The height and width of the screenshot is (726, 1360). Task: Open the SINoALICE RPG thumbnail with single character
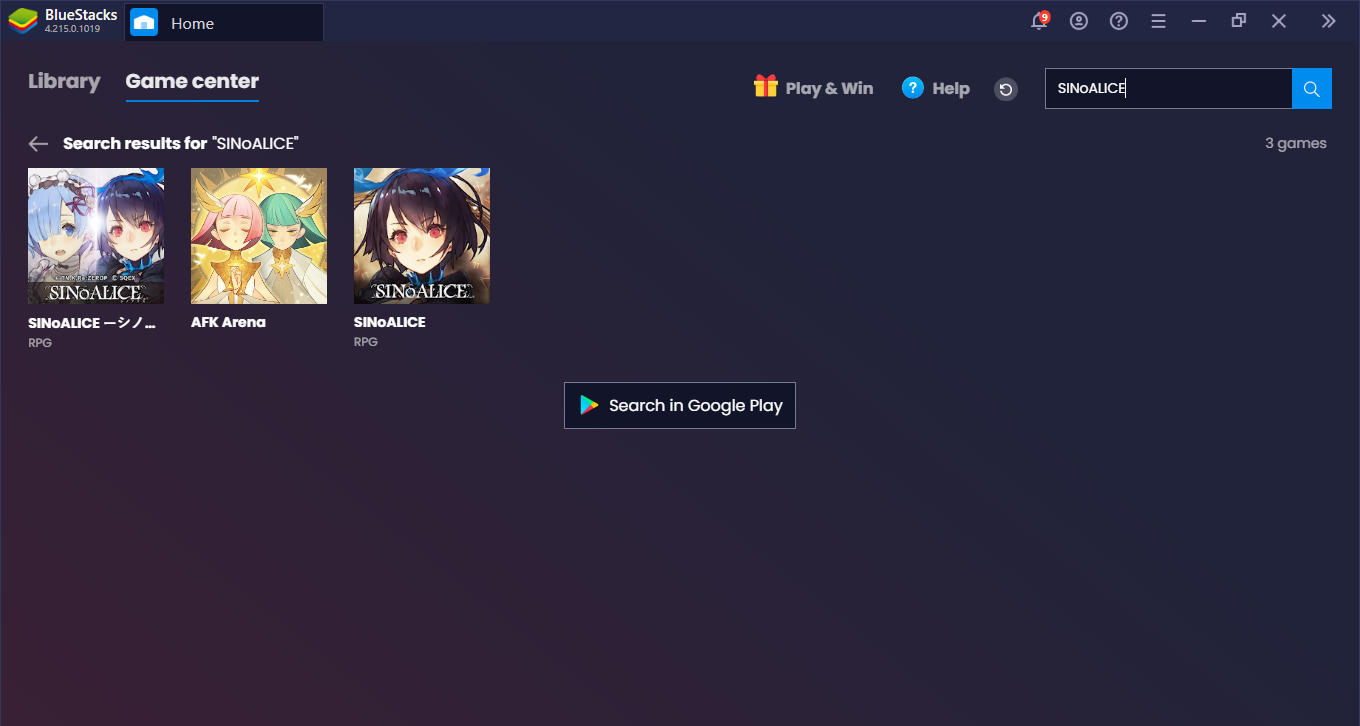pos(422,236)
